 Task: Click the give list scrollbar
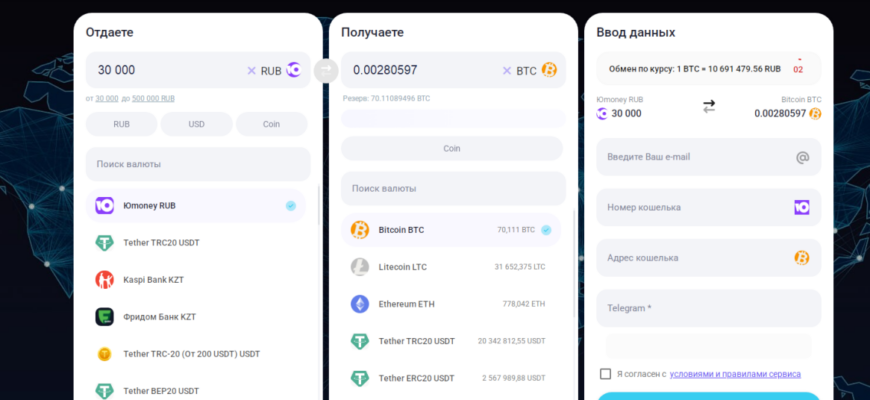[x=318, y=205]
